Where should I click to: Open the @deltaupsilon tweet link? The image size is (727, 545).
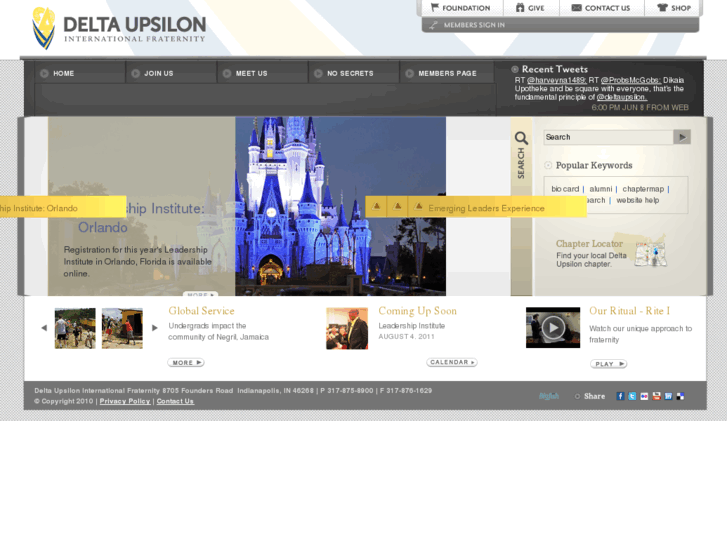pos(622,97)
